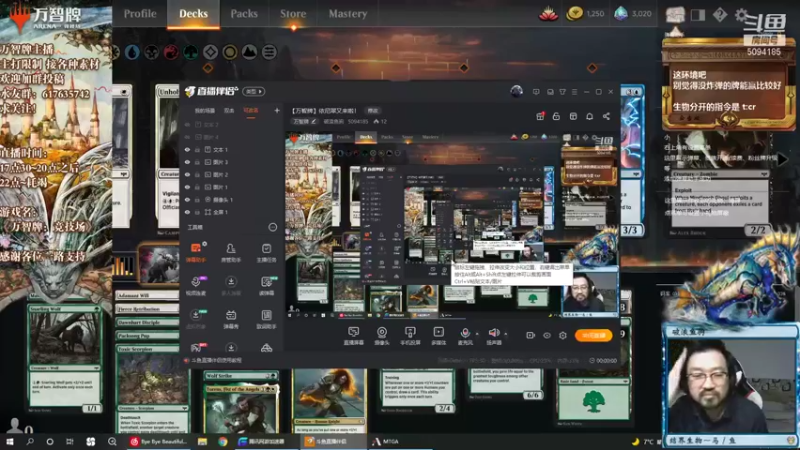Screen dimensions: 800x450
Task: Click the share icon in the stream header
Action: 606,116
